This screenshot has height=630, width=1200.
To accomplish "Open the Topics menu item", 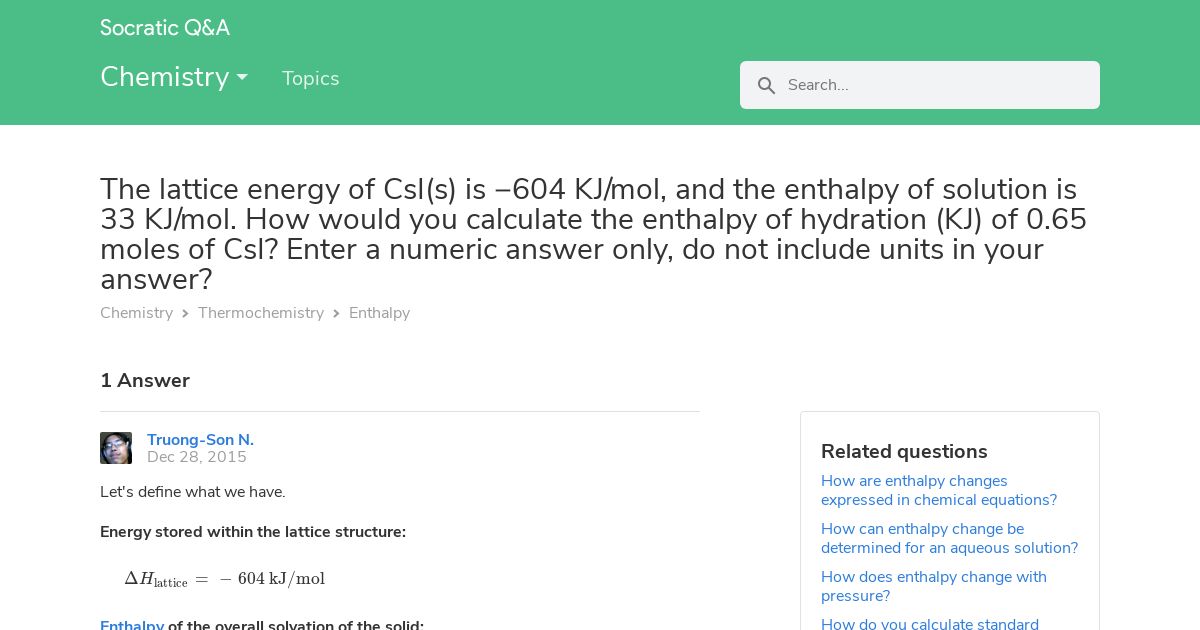I will point(310,79).
